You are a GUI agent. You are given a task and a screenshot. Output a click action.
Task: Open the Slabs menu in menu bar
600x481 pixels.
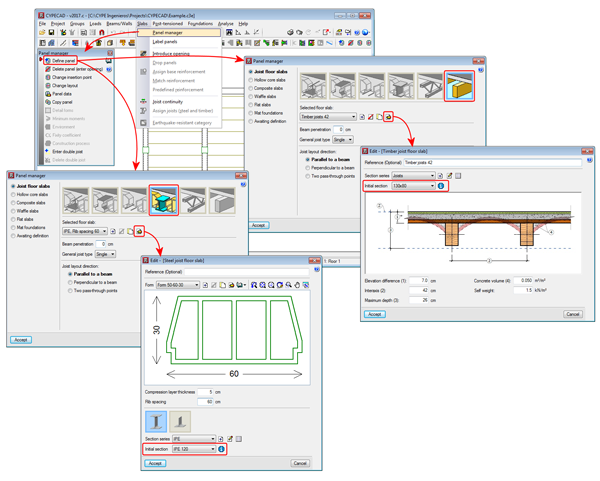click(x=143, y=23)
